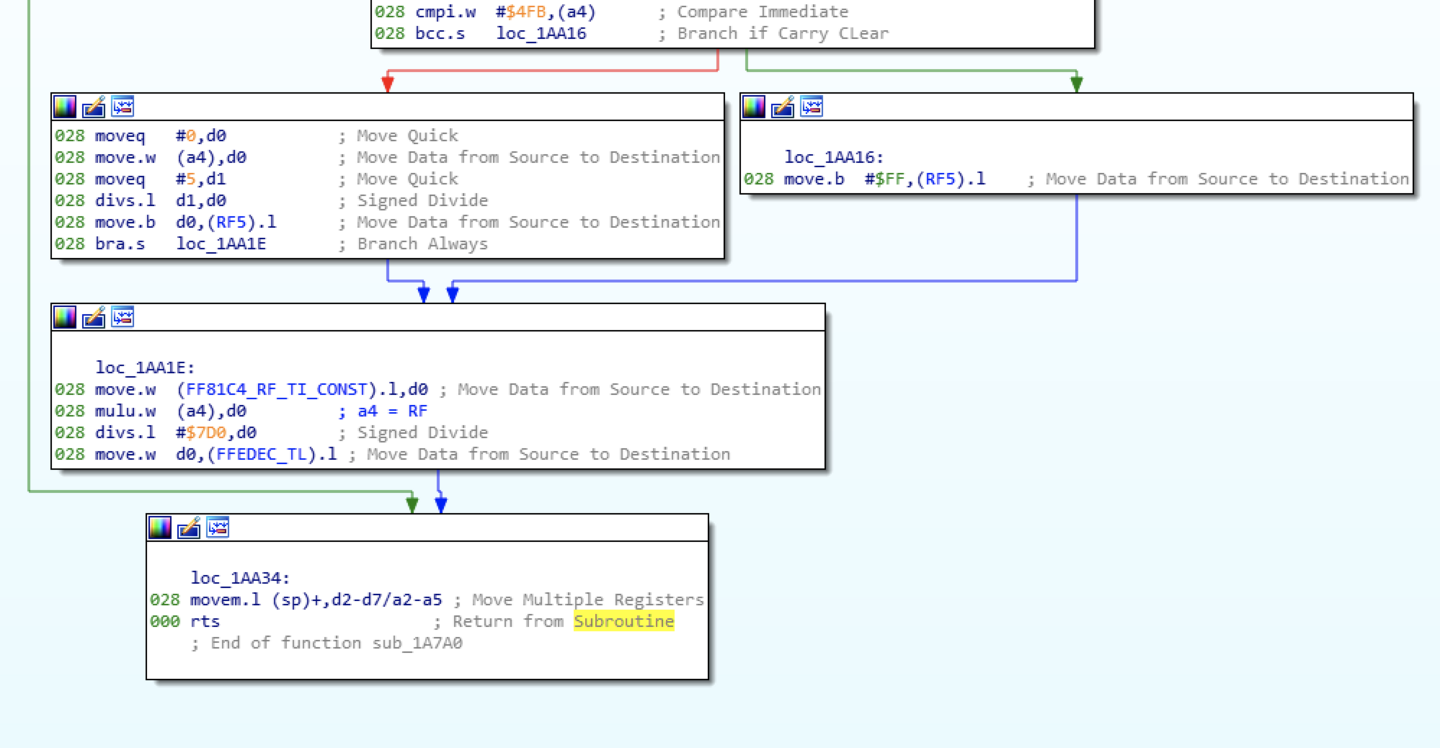Click group-nodes icon of loc_1AA16 block
1440x748 pixels.
tap(811, 106)
